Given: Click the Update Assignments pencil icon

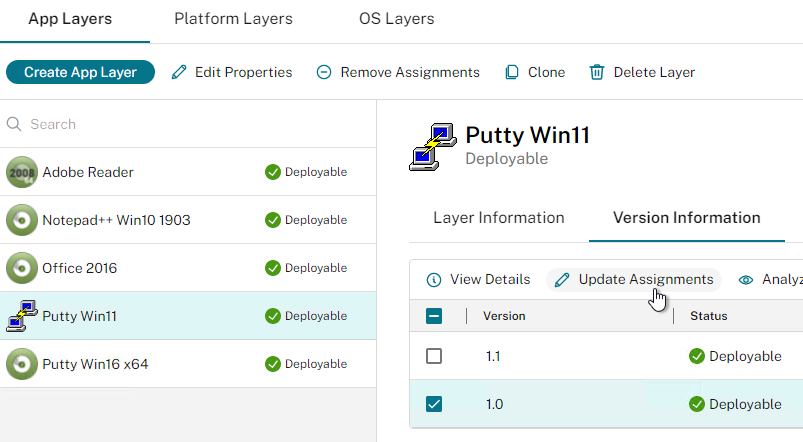Looking at the screenshot, I should [x=562, y=280].
